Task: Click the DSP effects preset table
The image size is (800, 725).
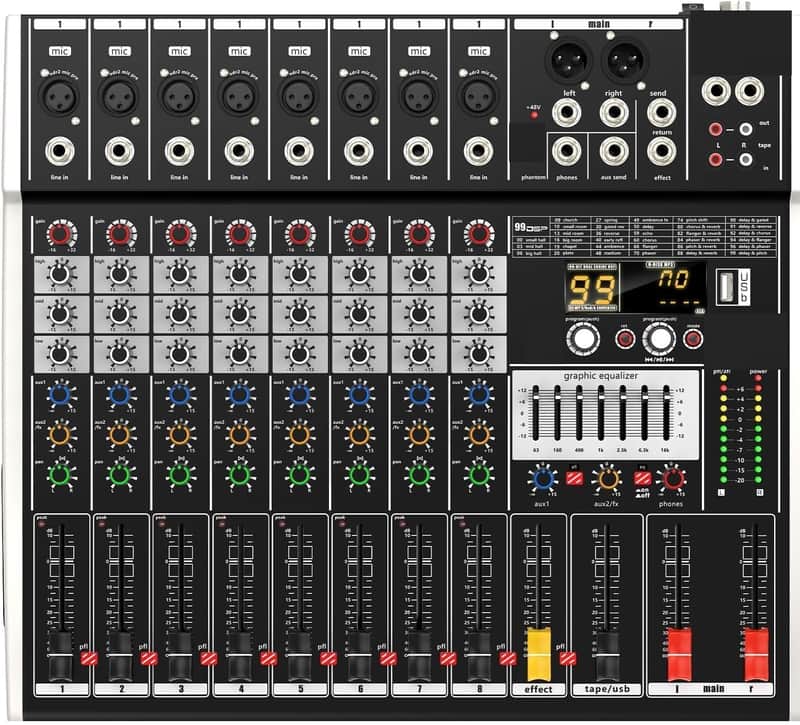Action: 644,236
